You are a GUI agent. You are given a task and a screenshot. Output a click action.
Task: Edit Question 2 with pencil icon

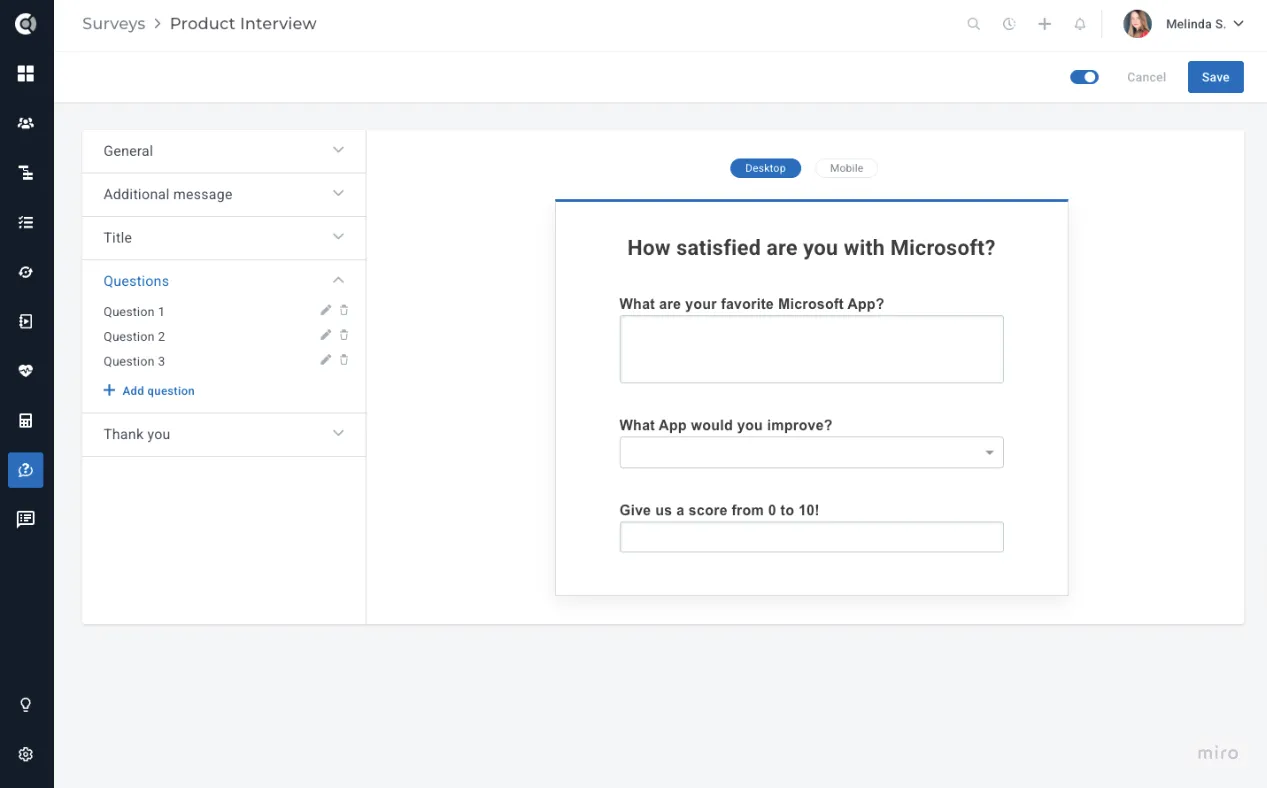click(x=325, y=335)
